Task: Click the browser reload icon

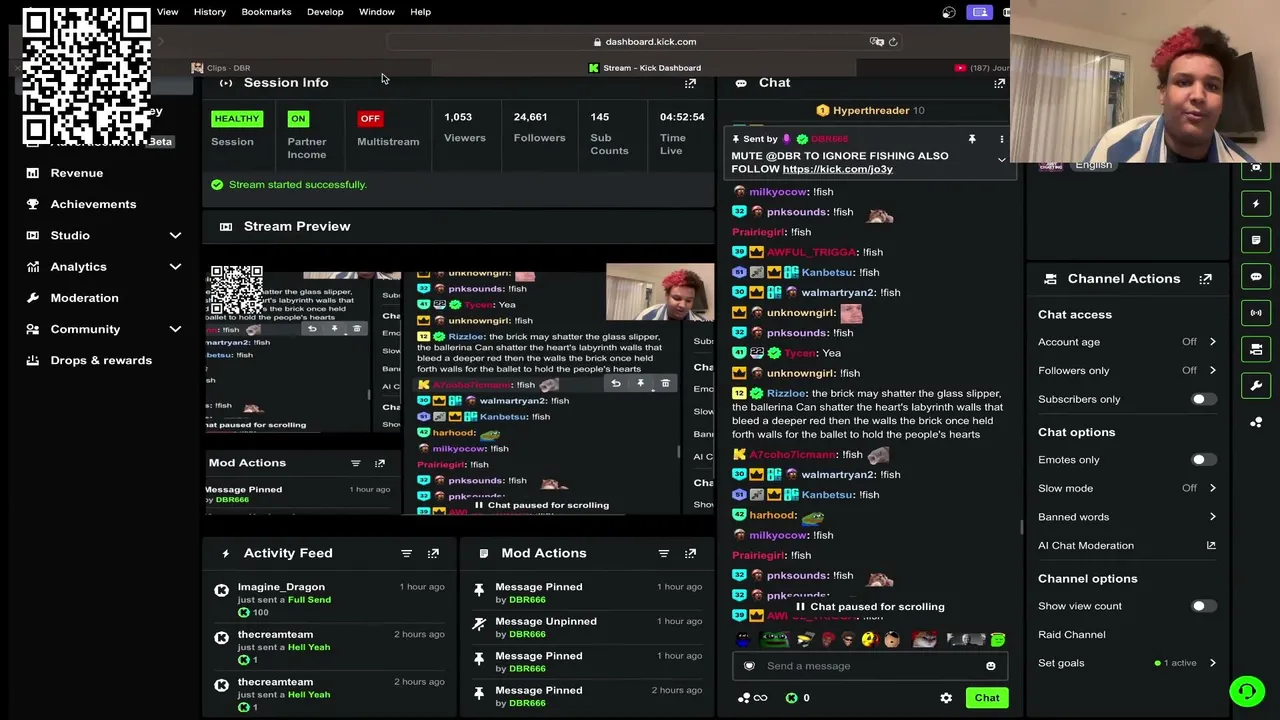Action: tap(893, 42)
